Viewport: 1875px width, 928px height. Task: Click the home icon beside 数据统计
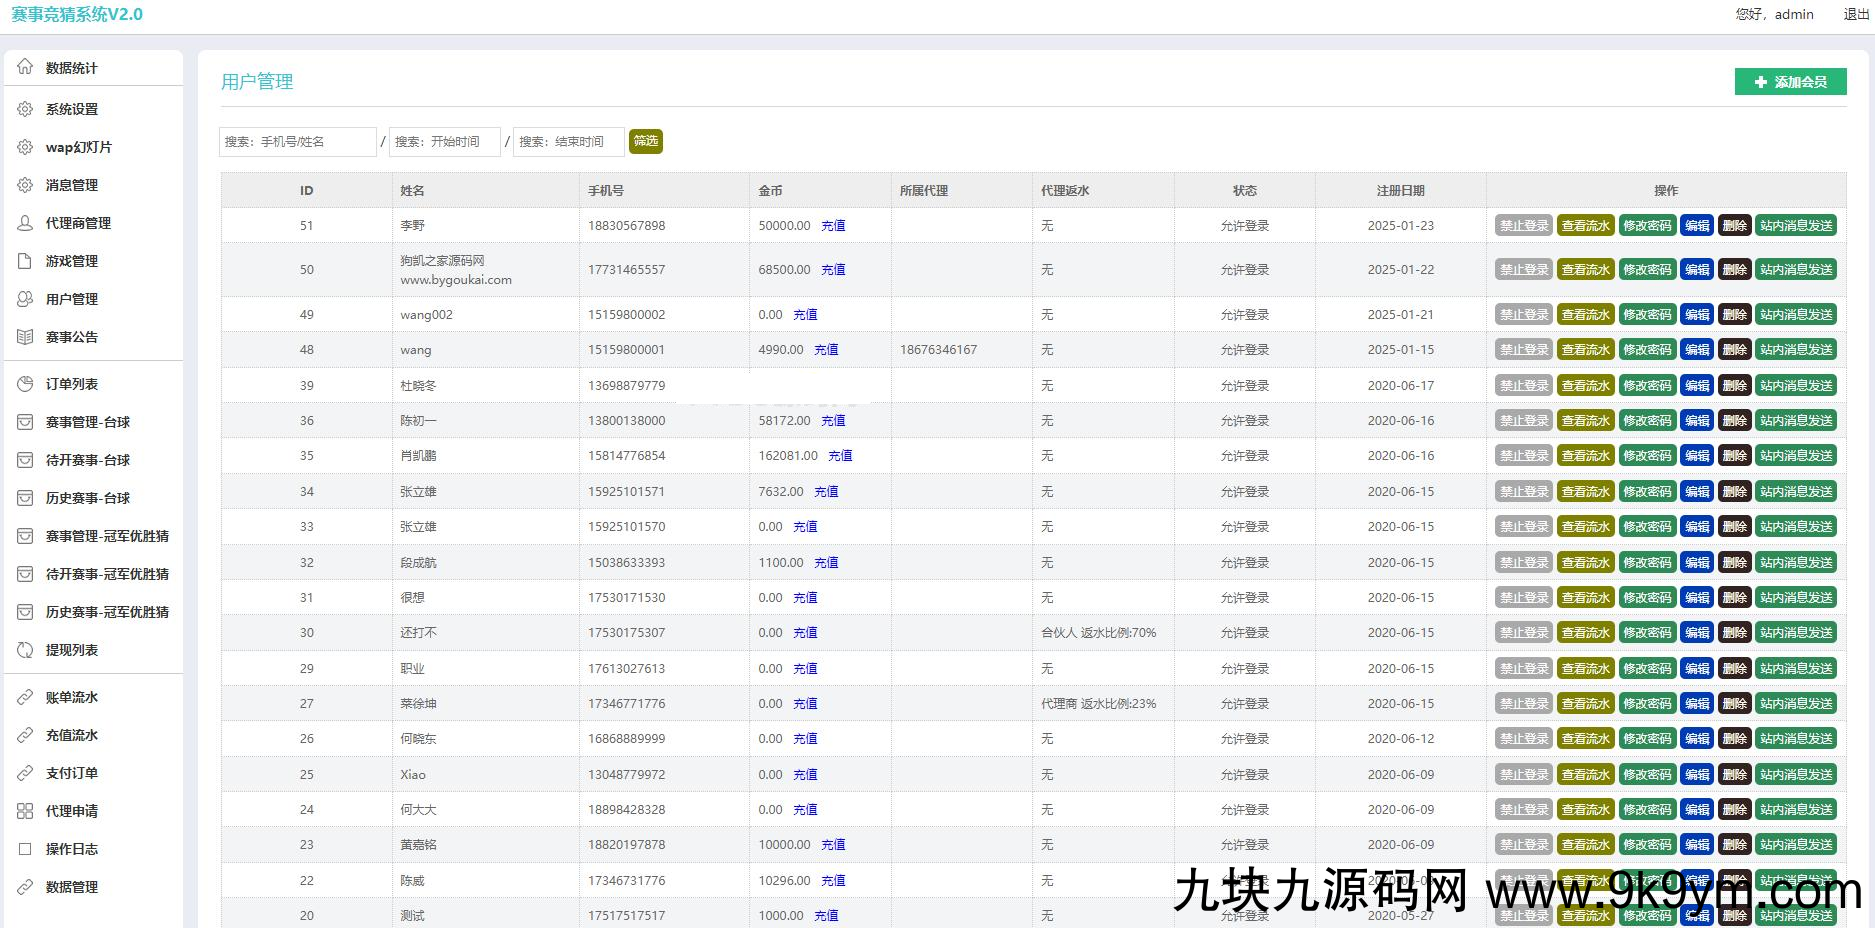tap(25, 67)
